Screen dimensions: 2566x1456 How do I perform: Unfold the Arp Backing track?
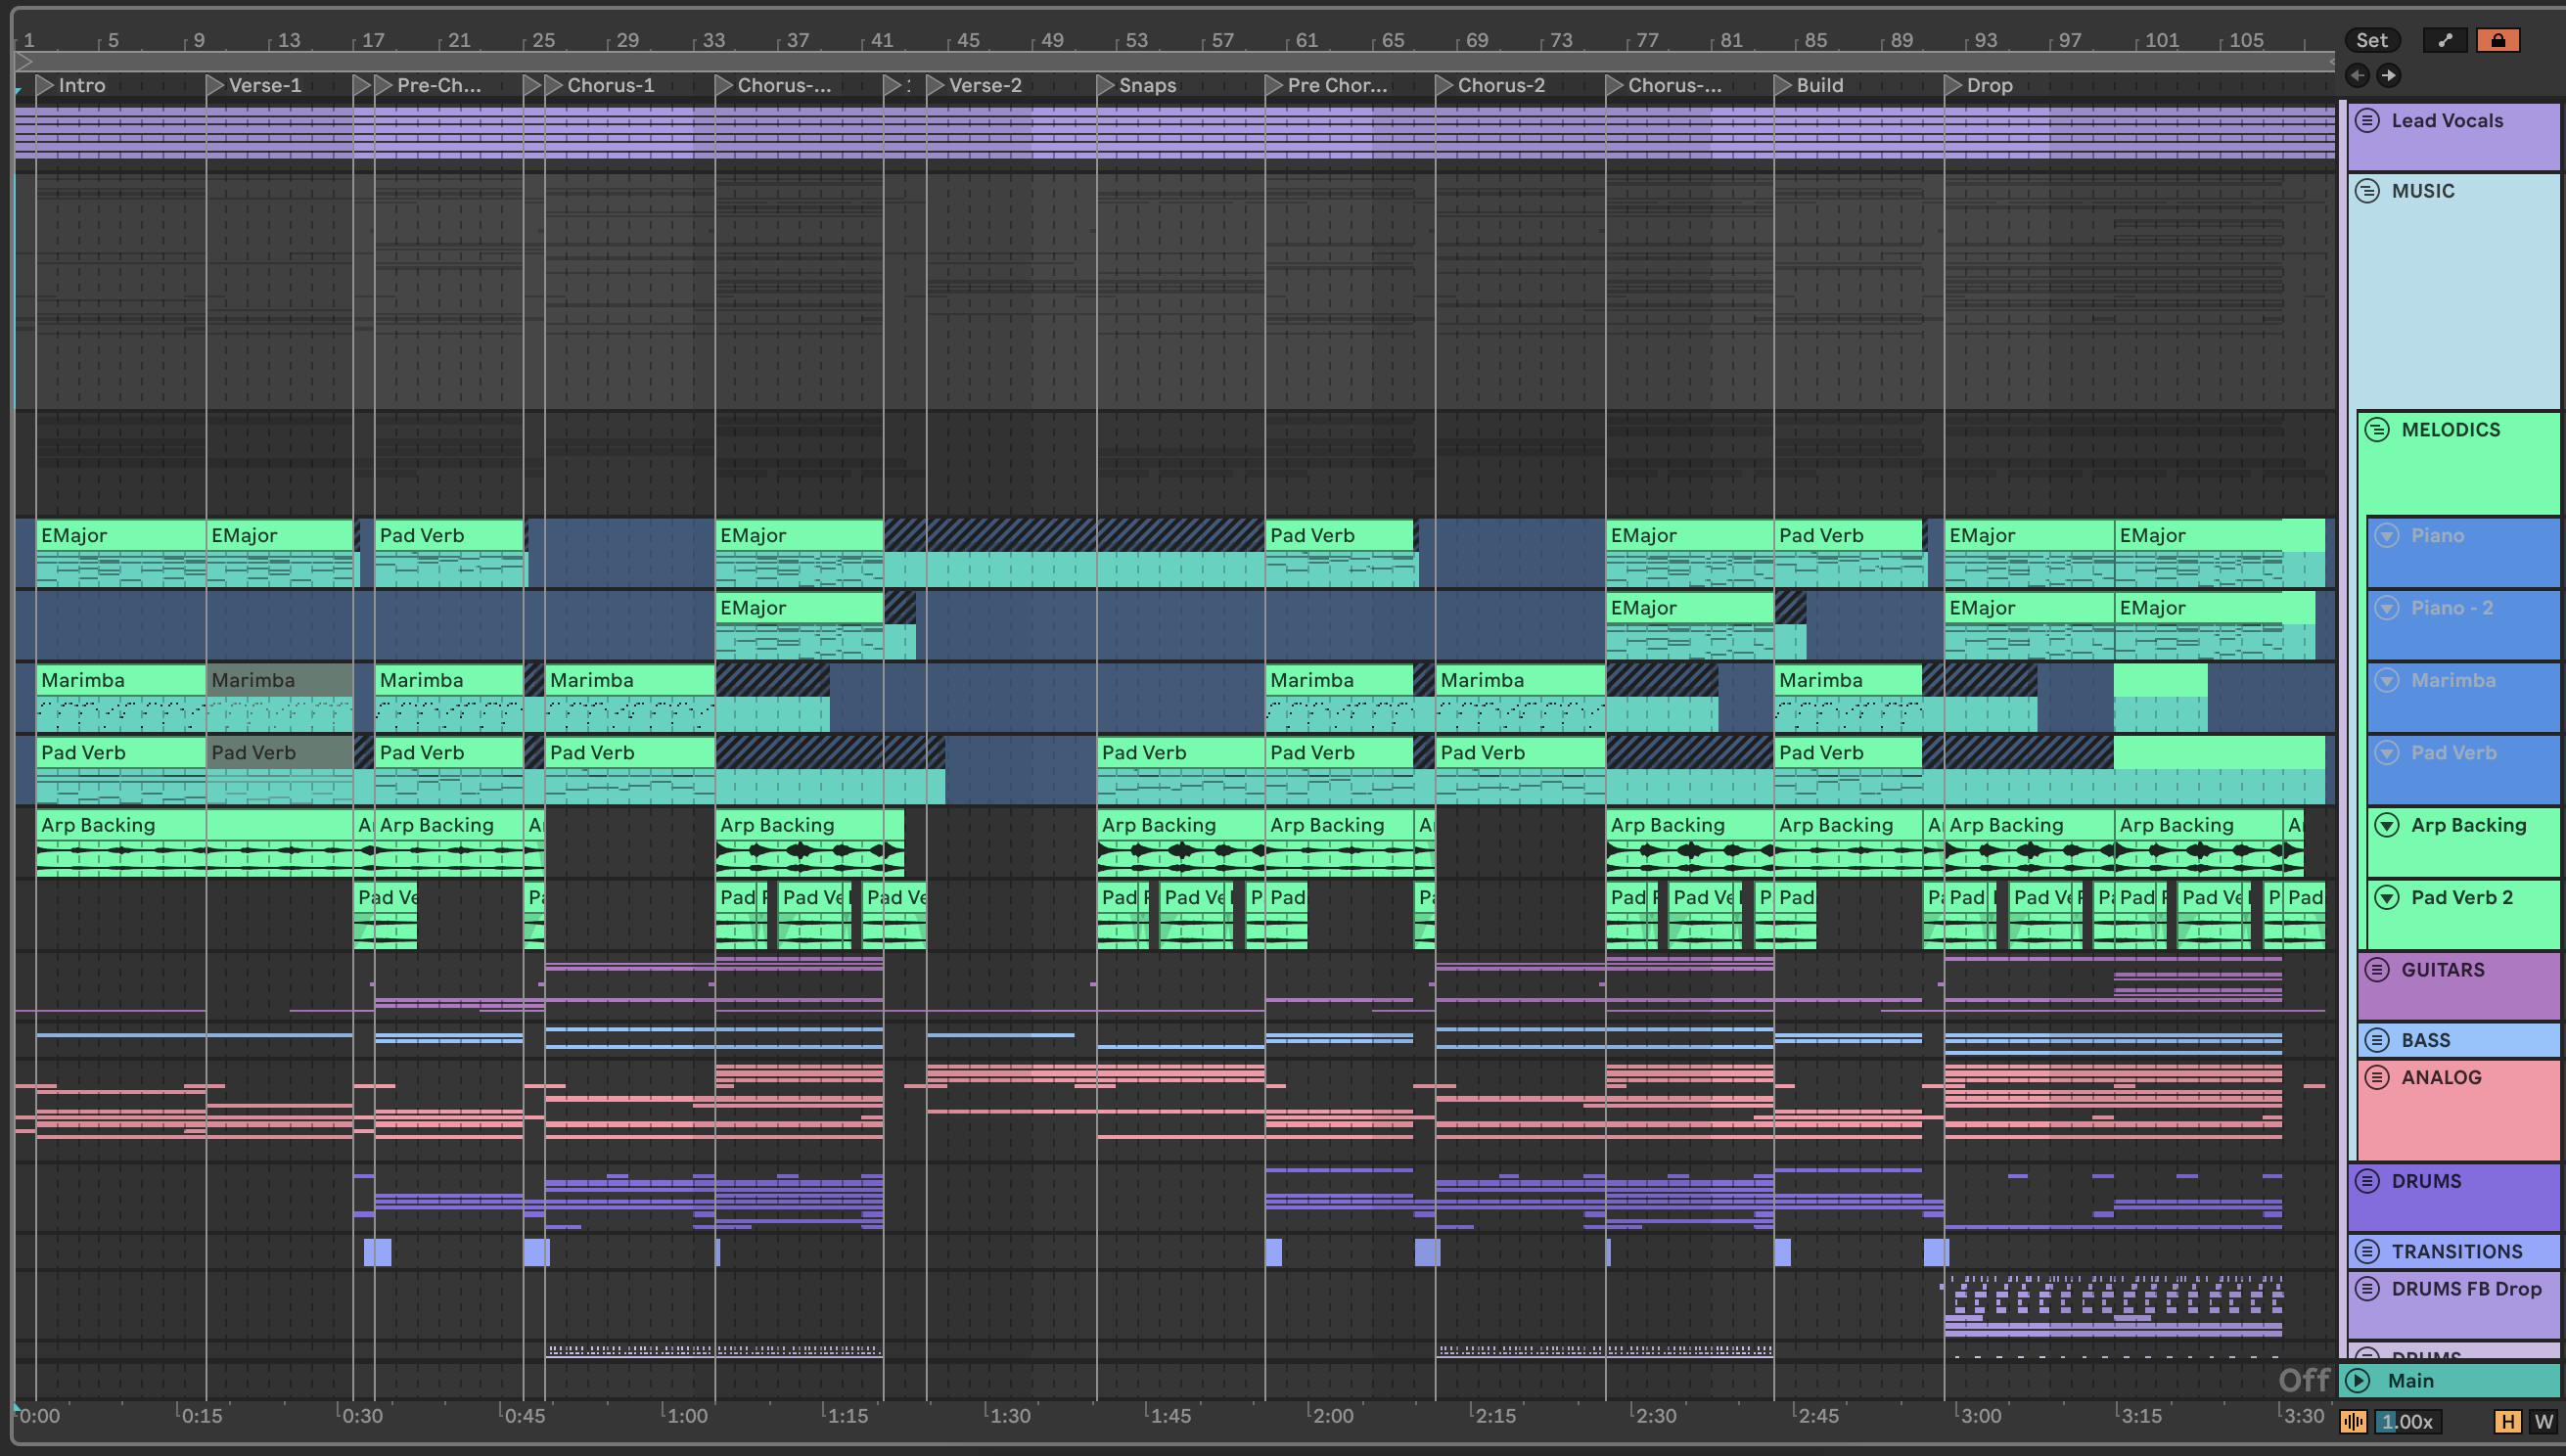pos(2387,825)
